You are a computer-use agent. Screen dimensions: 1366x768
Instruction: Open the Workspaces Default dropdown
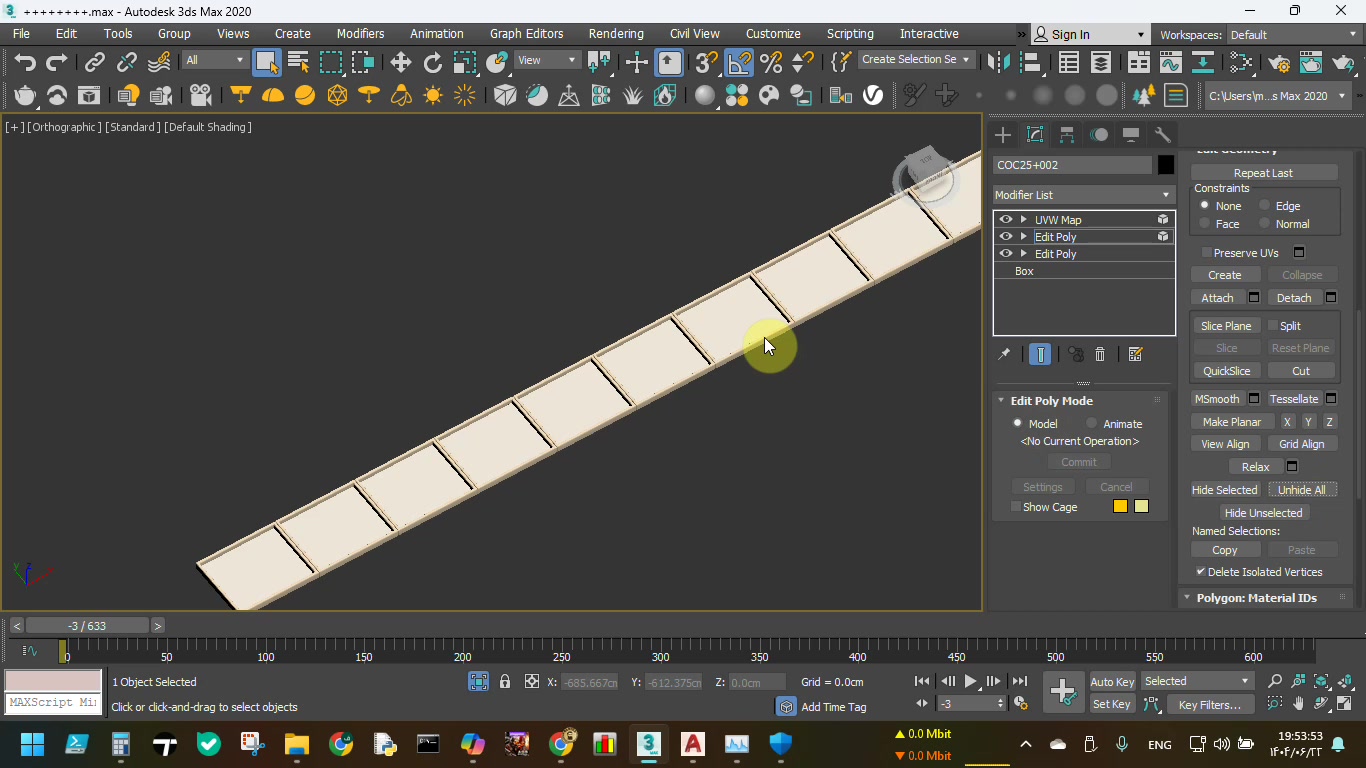pyautogui.click(x=1290, y=35)
